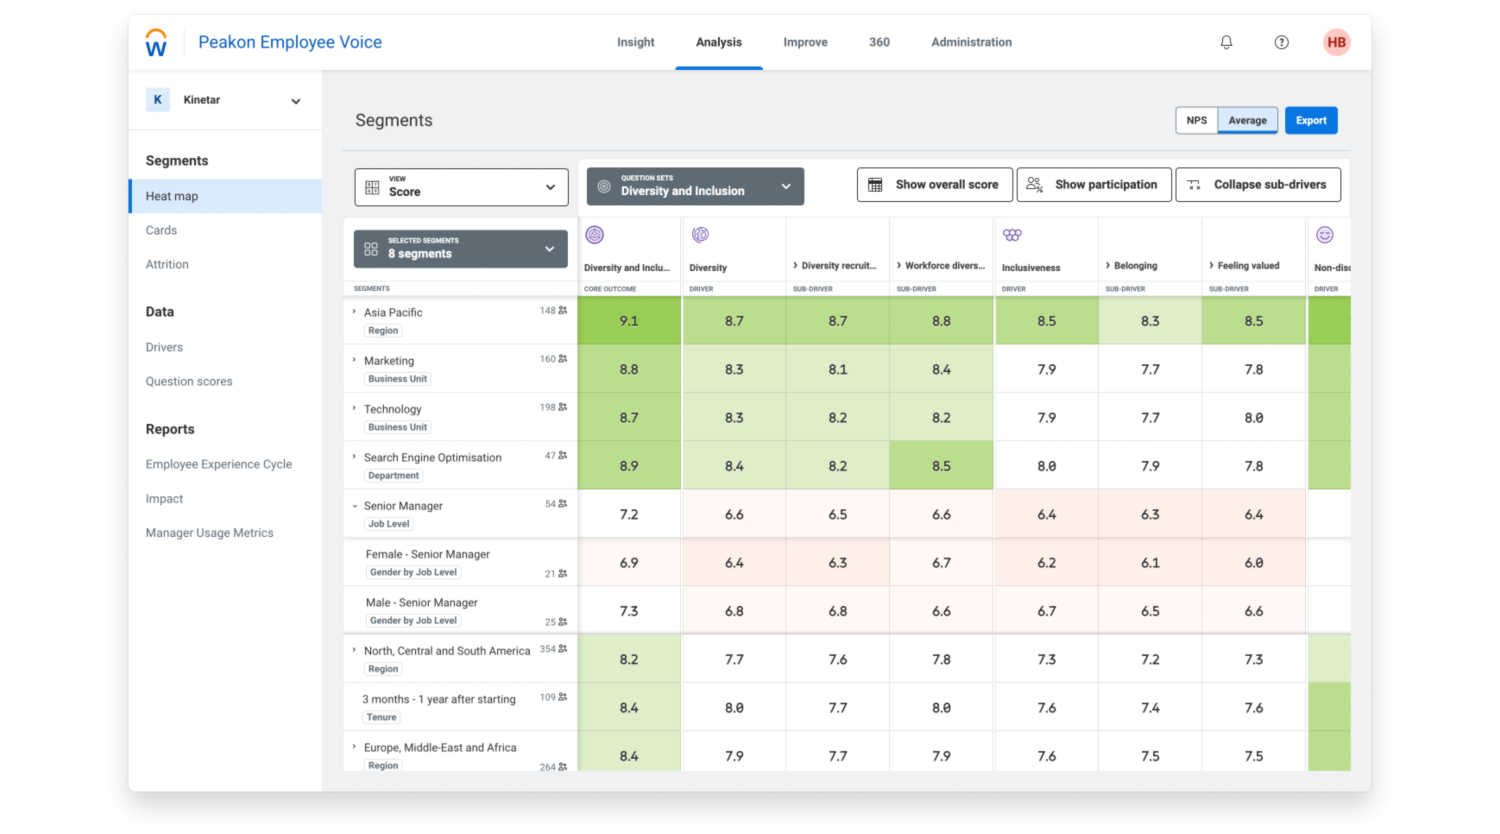Click the target icon in Question Sets box

(x=604, y=186)
